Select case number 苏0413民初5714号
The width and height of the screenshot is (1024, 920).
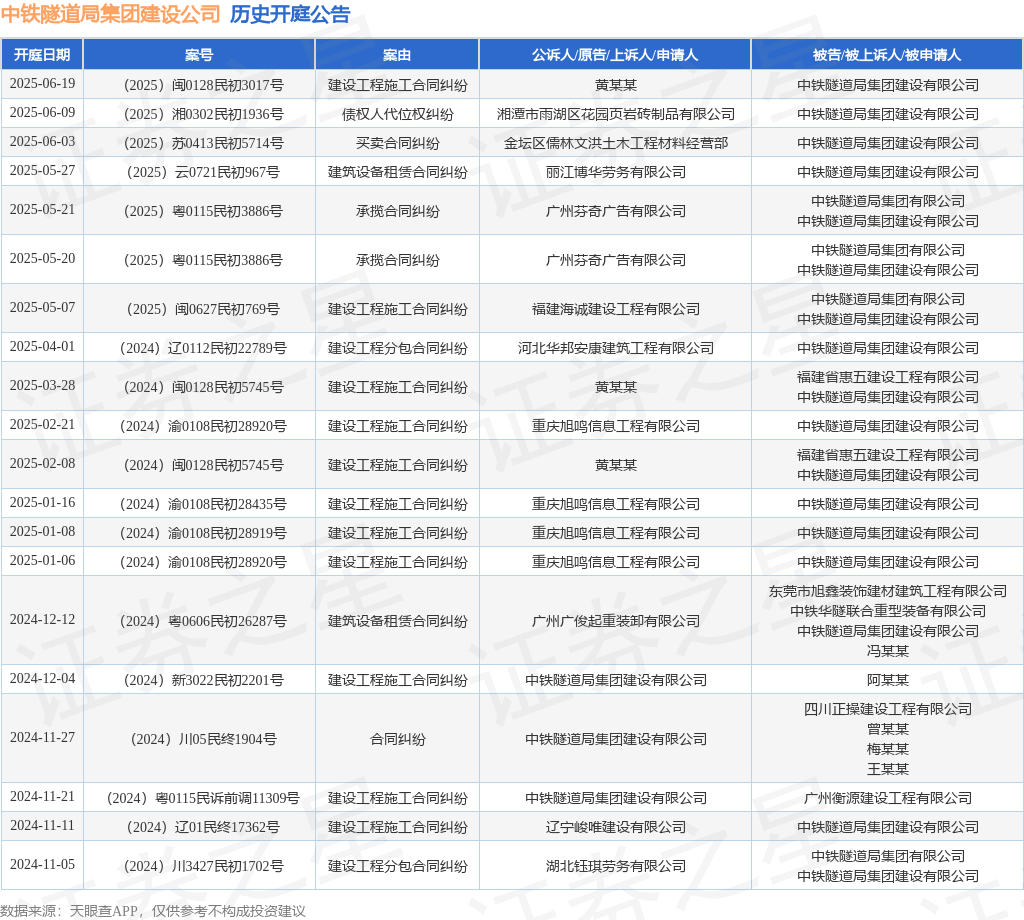204,144
